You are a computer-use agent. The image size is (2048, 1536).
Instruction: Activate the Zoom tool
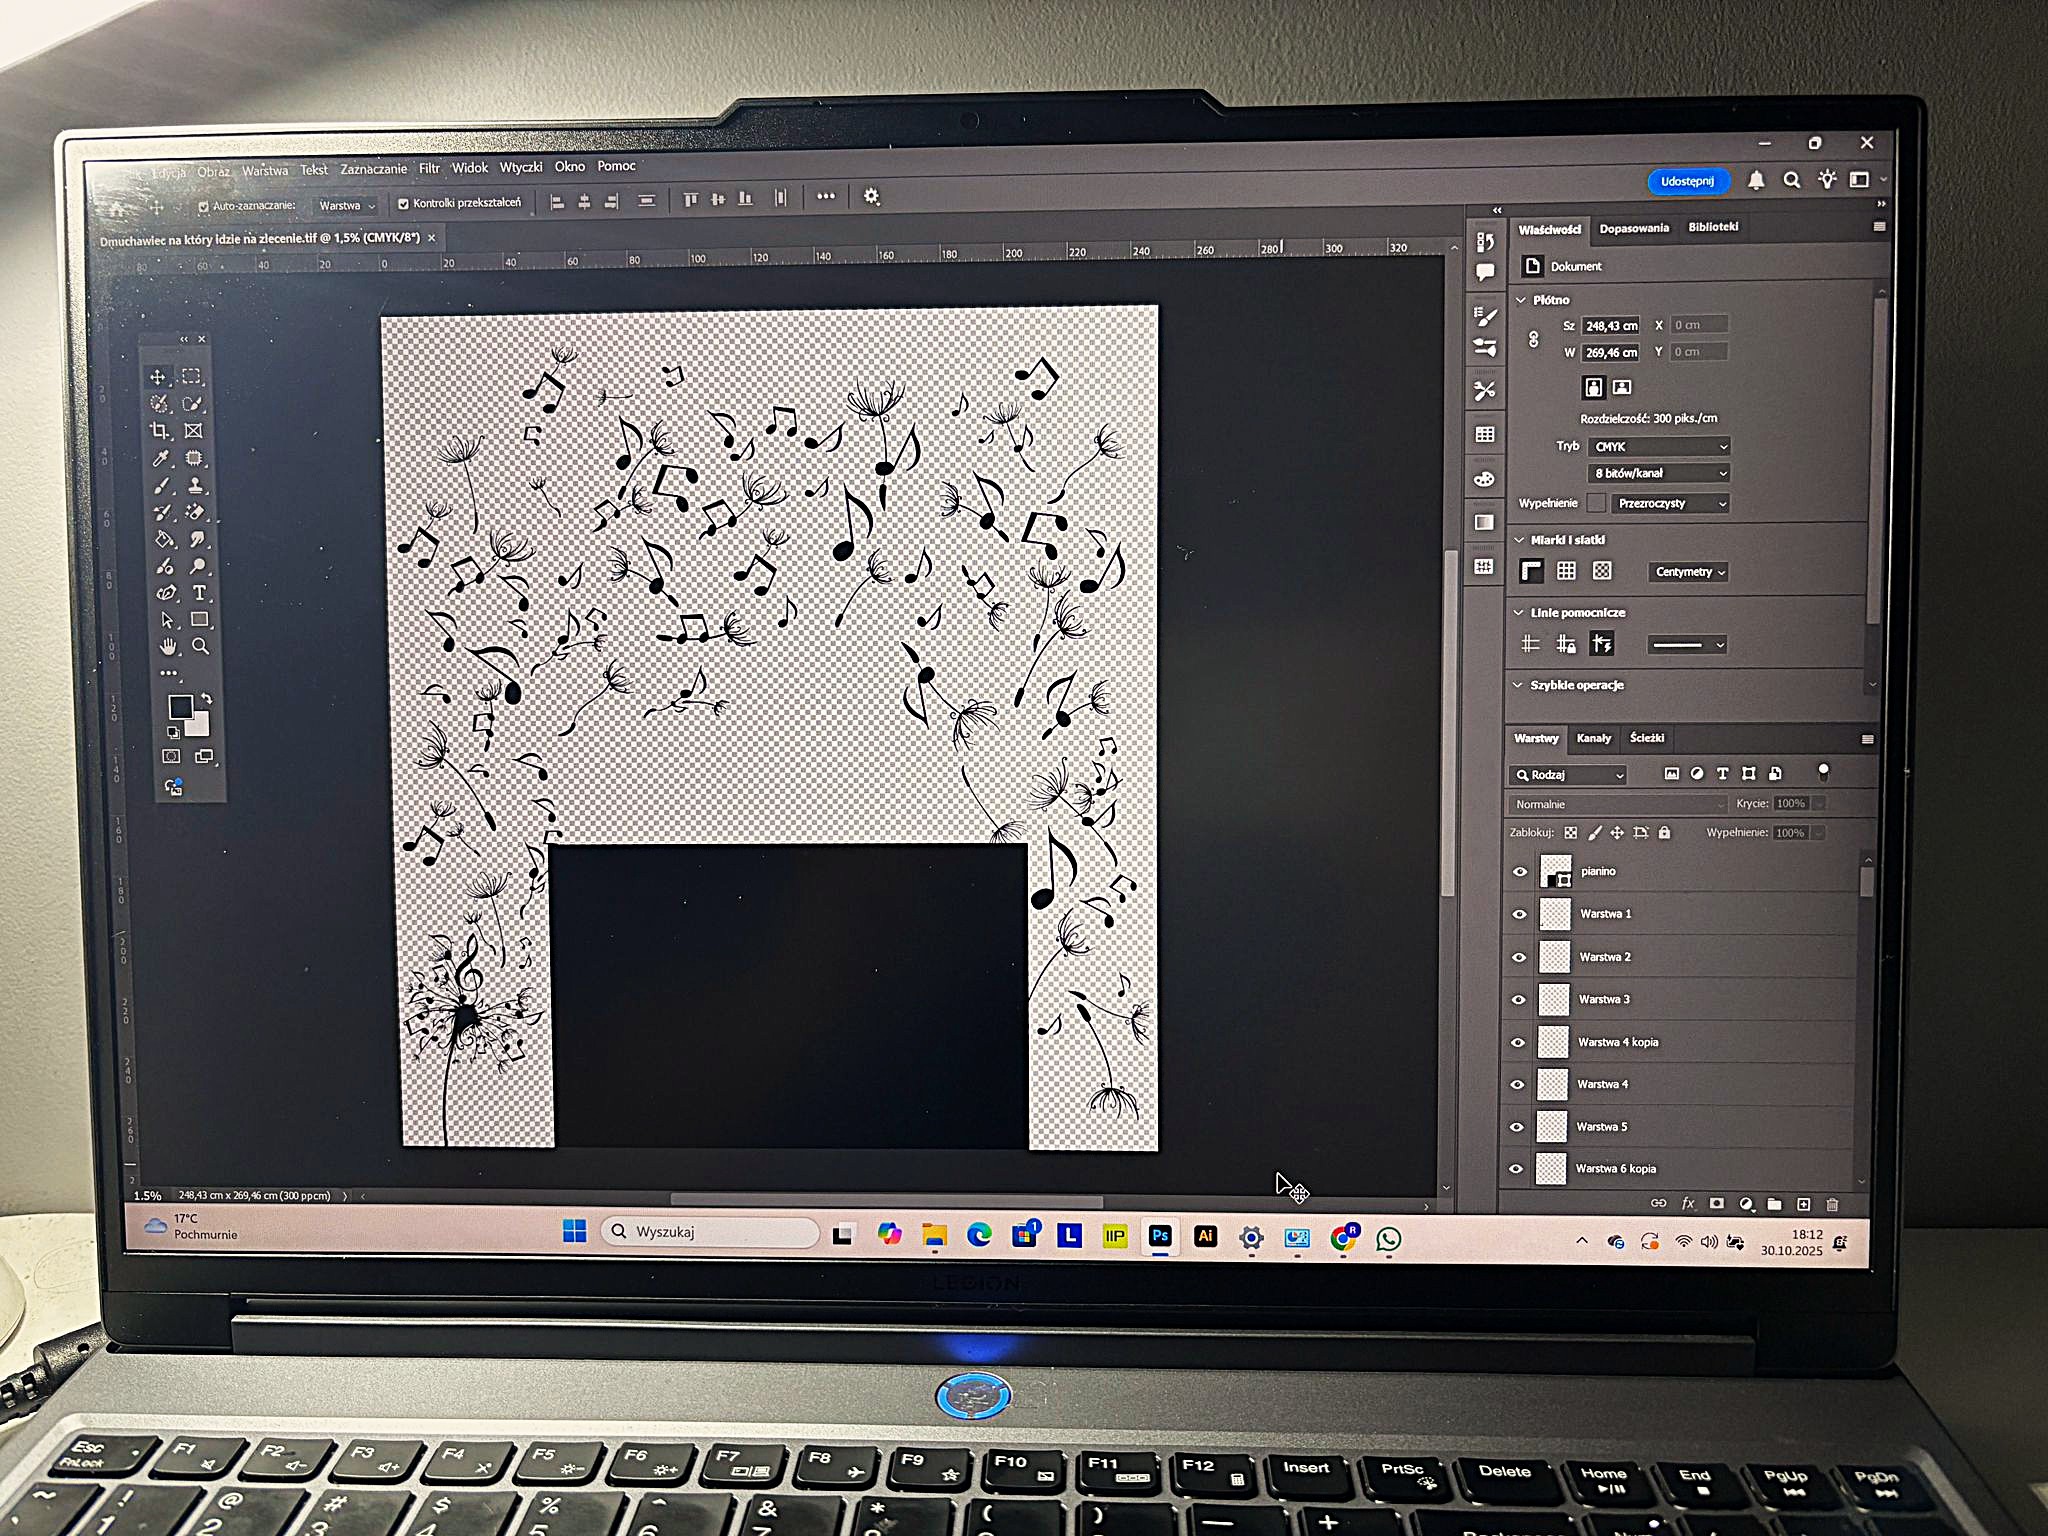click(200, 645)
